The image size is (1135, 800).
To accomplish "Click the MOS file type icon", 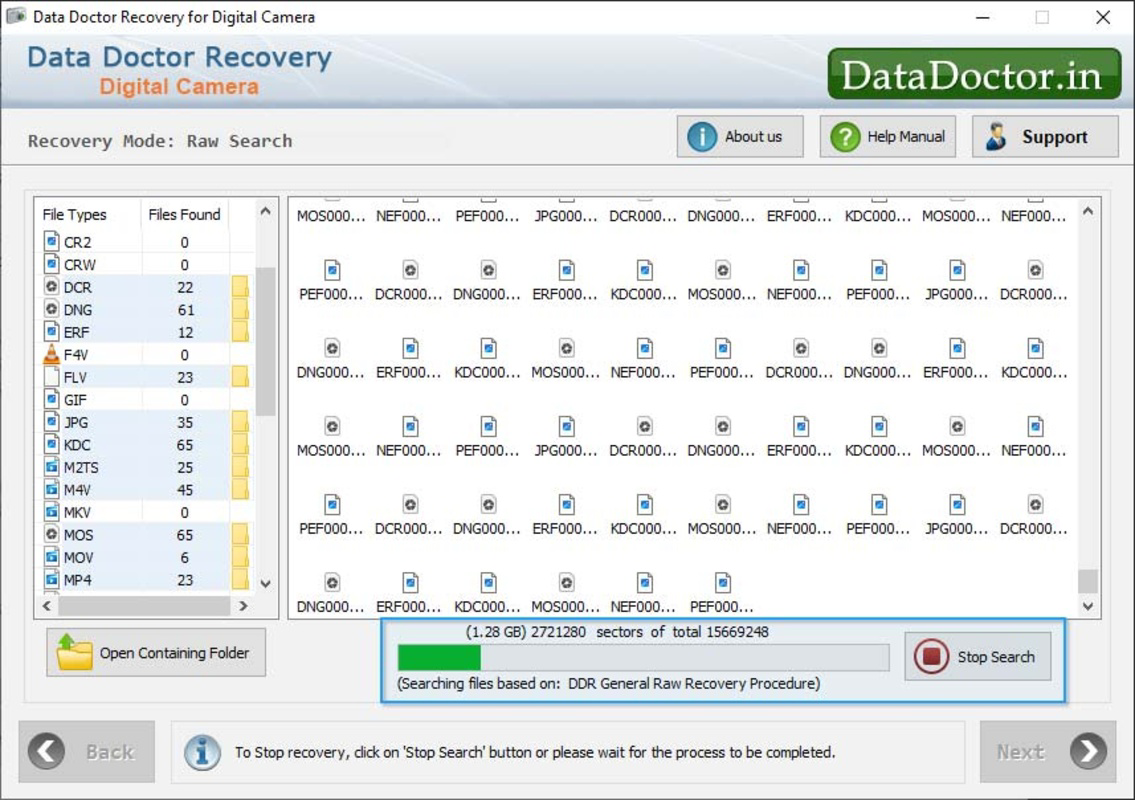I will 50,535.
